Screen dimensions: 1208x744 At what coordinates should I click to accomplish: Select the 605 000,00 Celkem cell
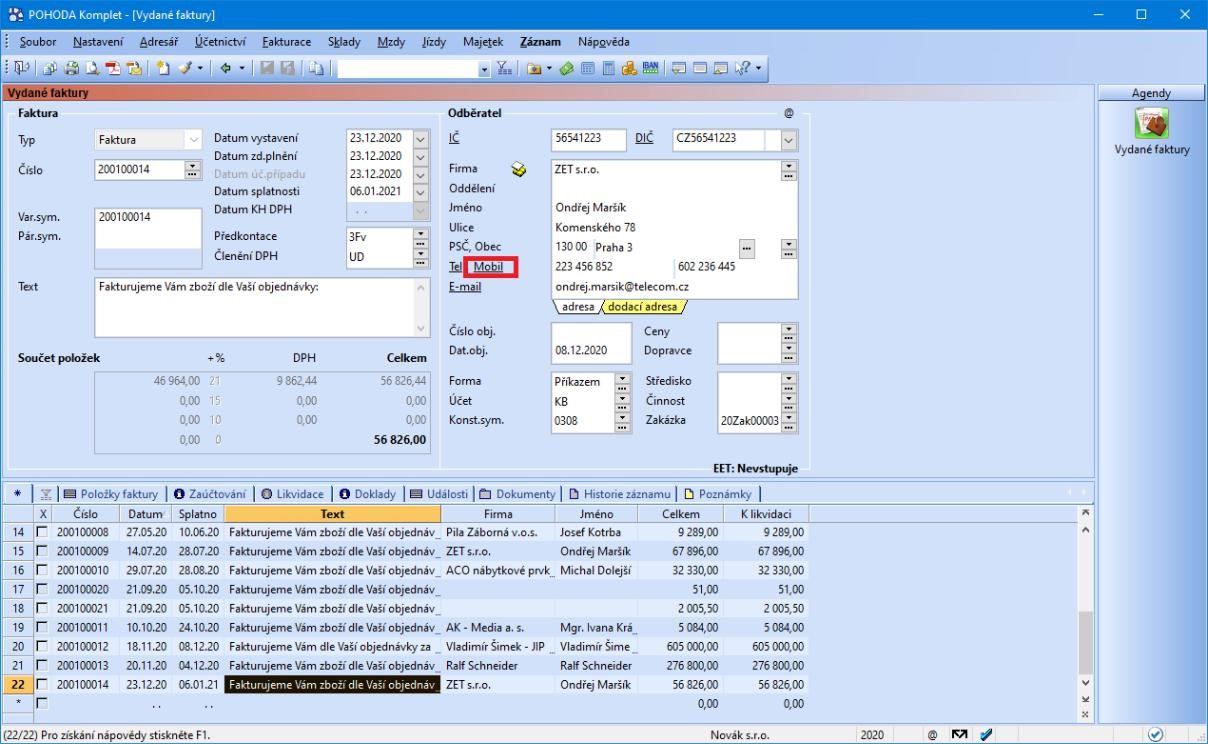click(x=682, y=648)
